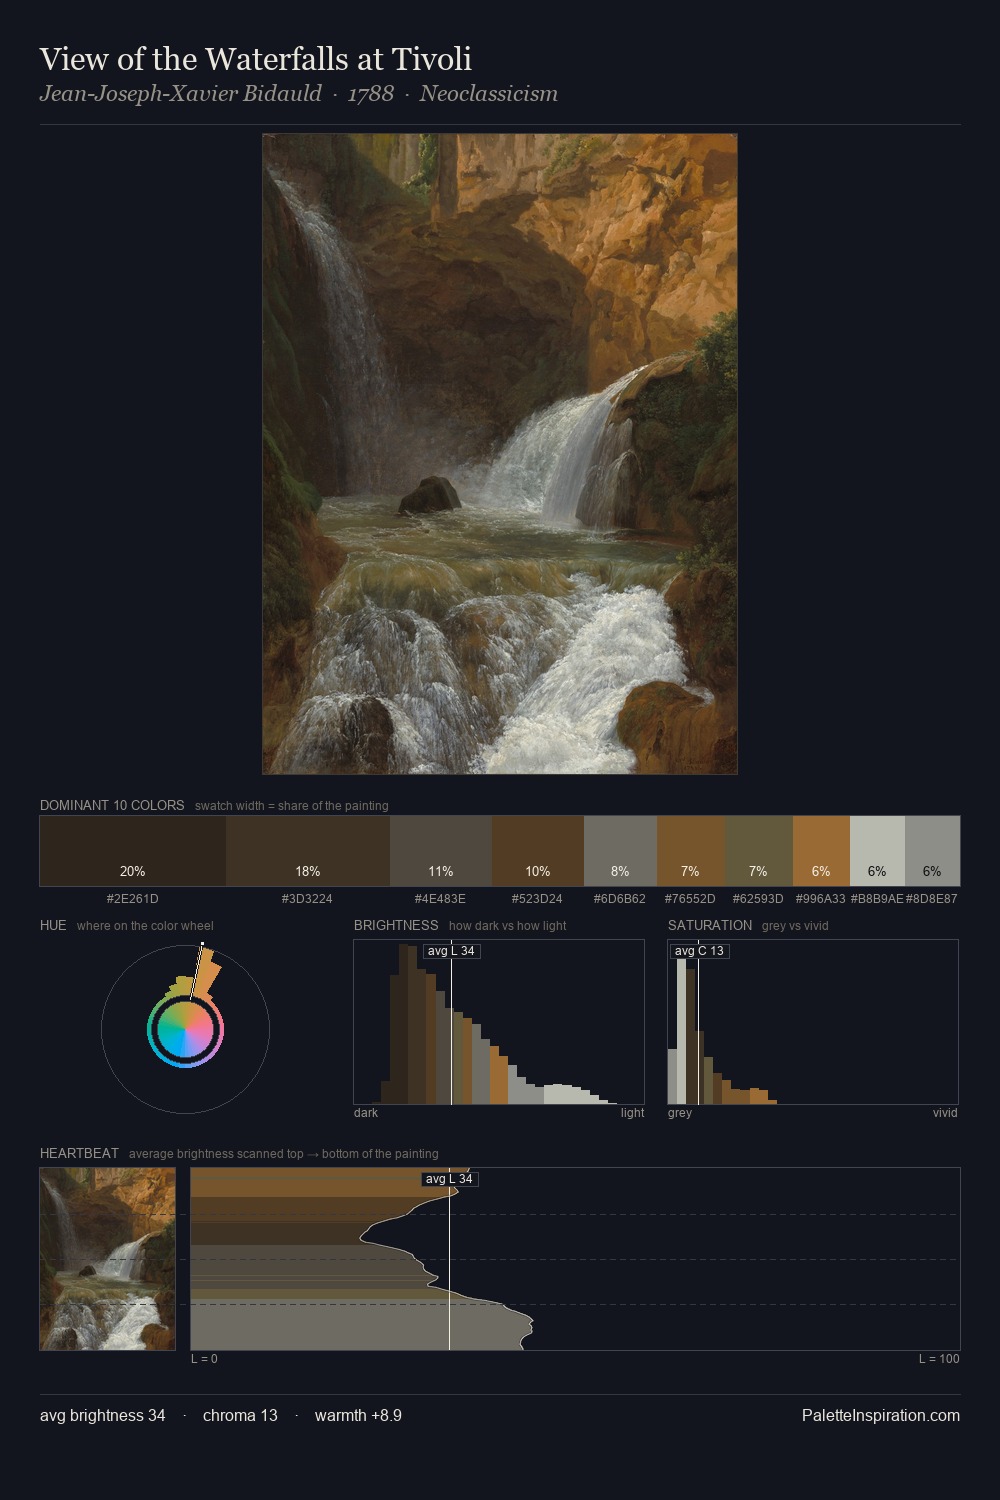The width and height of the screenshot is (1000, 1500).
Task: Select the 8% grey swatch #6D6B62
Action: tap(620, 851)
